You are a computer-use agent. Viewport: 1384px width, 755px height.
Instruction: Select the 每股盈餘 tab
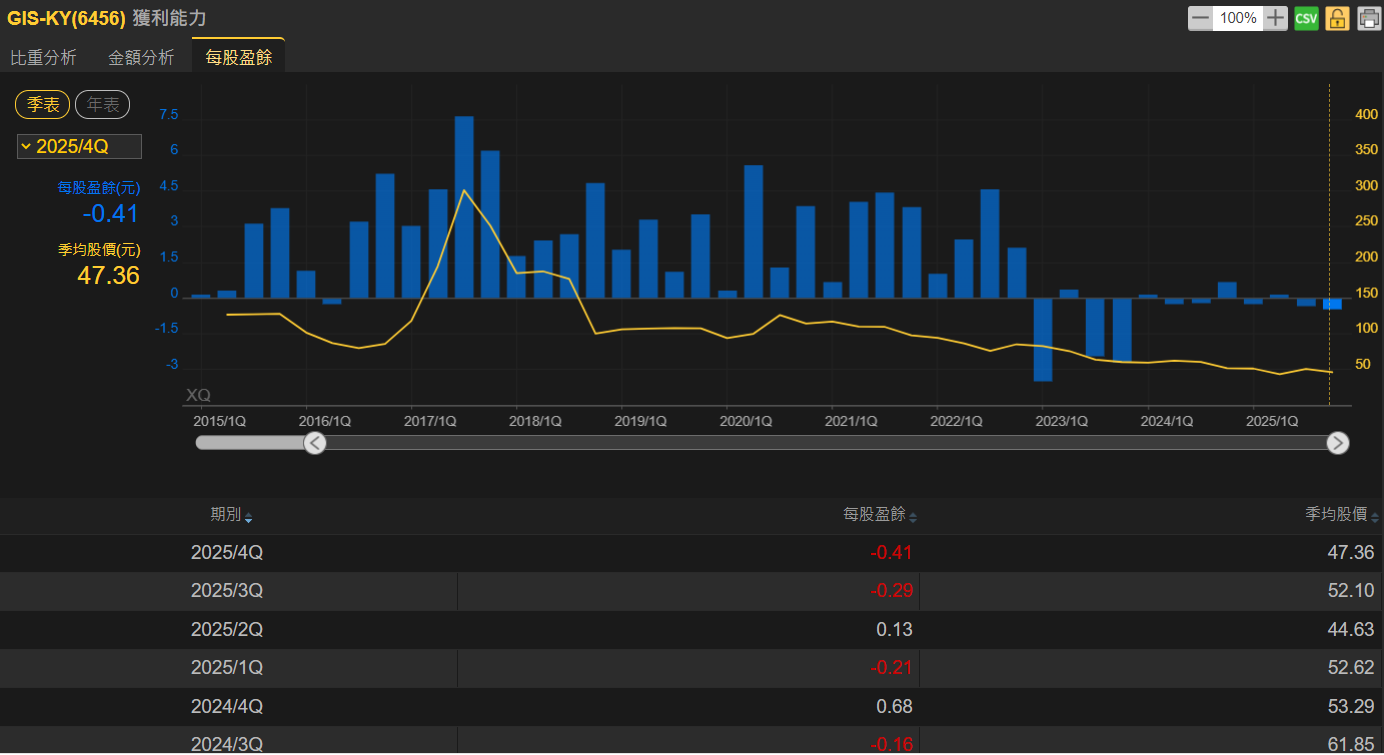point(238,58)
